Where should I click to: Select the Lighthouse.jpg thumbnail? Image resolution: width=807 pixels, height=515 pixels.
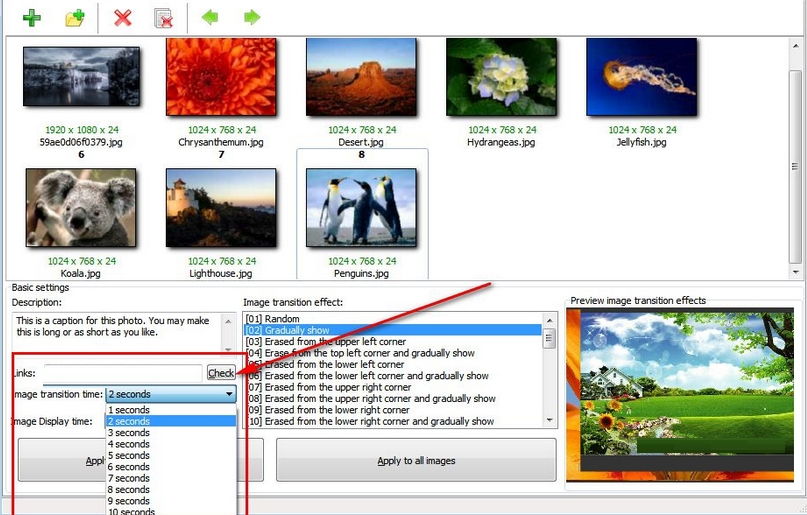[x=221, y=208]
